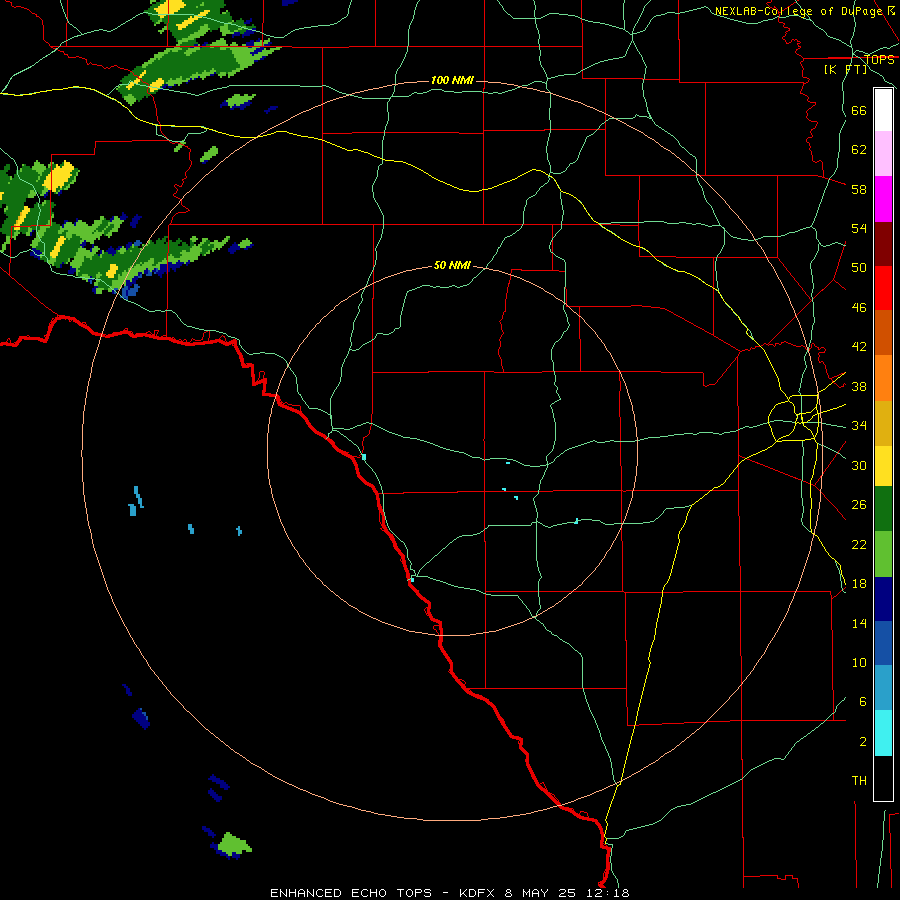Click the legend value '2'
This screenshot has height=900, width=900.
coord(862,742)
